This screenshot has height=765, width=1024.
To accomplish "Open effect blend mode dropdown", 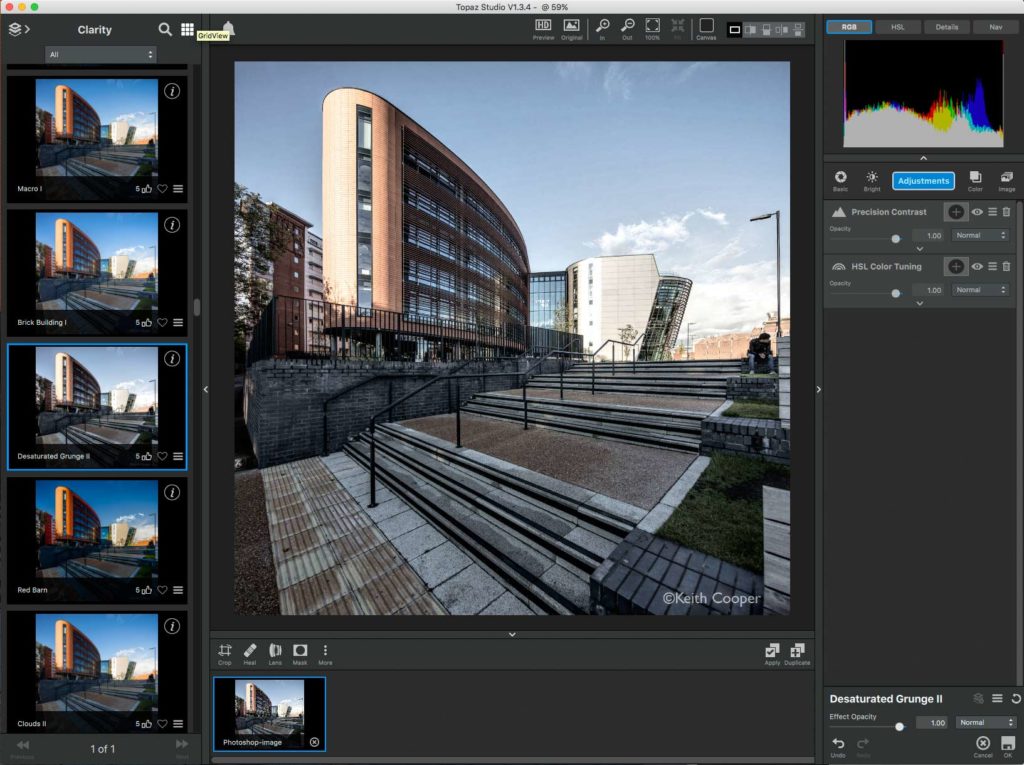I will pos(985,723).
